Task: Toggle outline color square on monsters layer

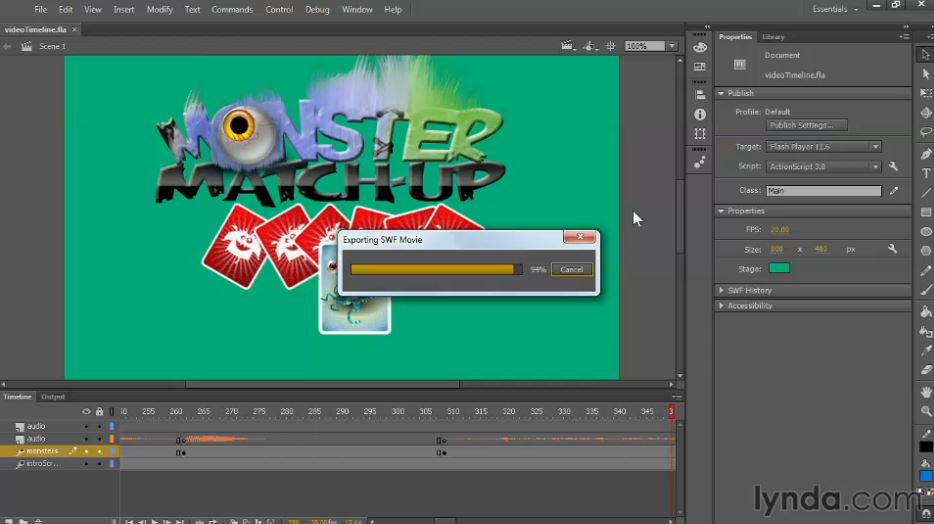Action: 111,451
